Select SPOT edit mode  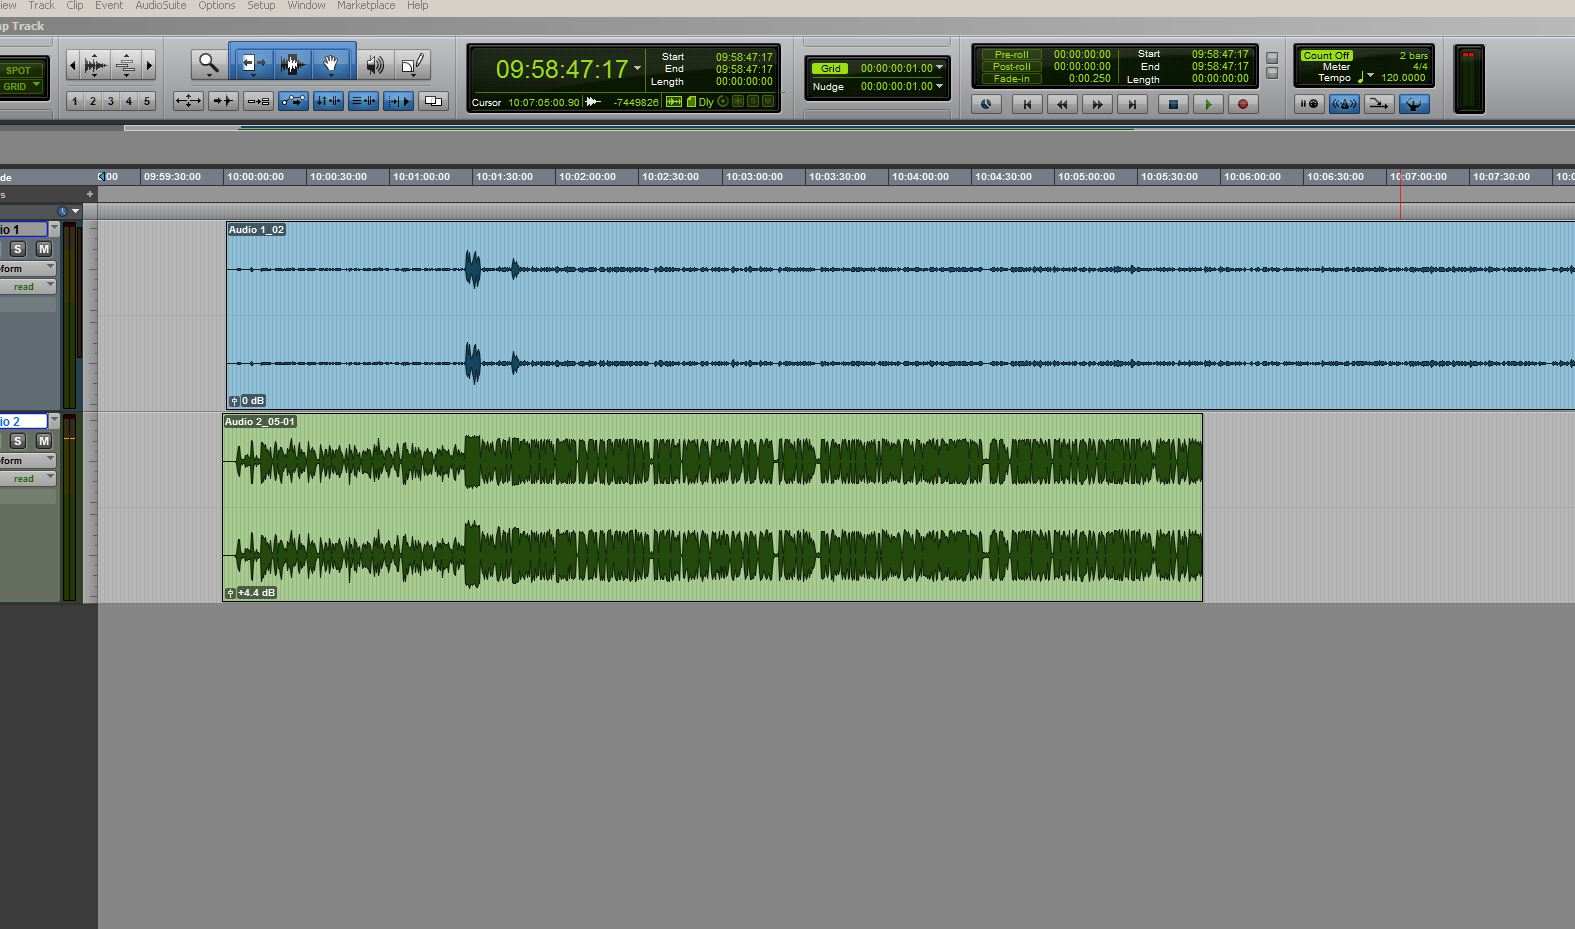pos(20,70)
